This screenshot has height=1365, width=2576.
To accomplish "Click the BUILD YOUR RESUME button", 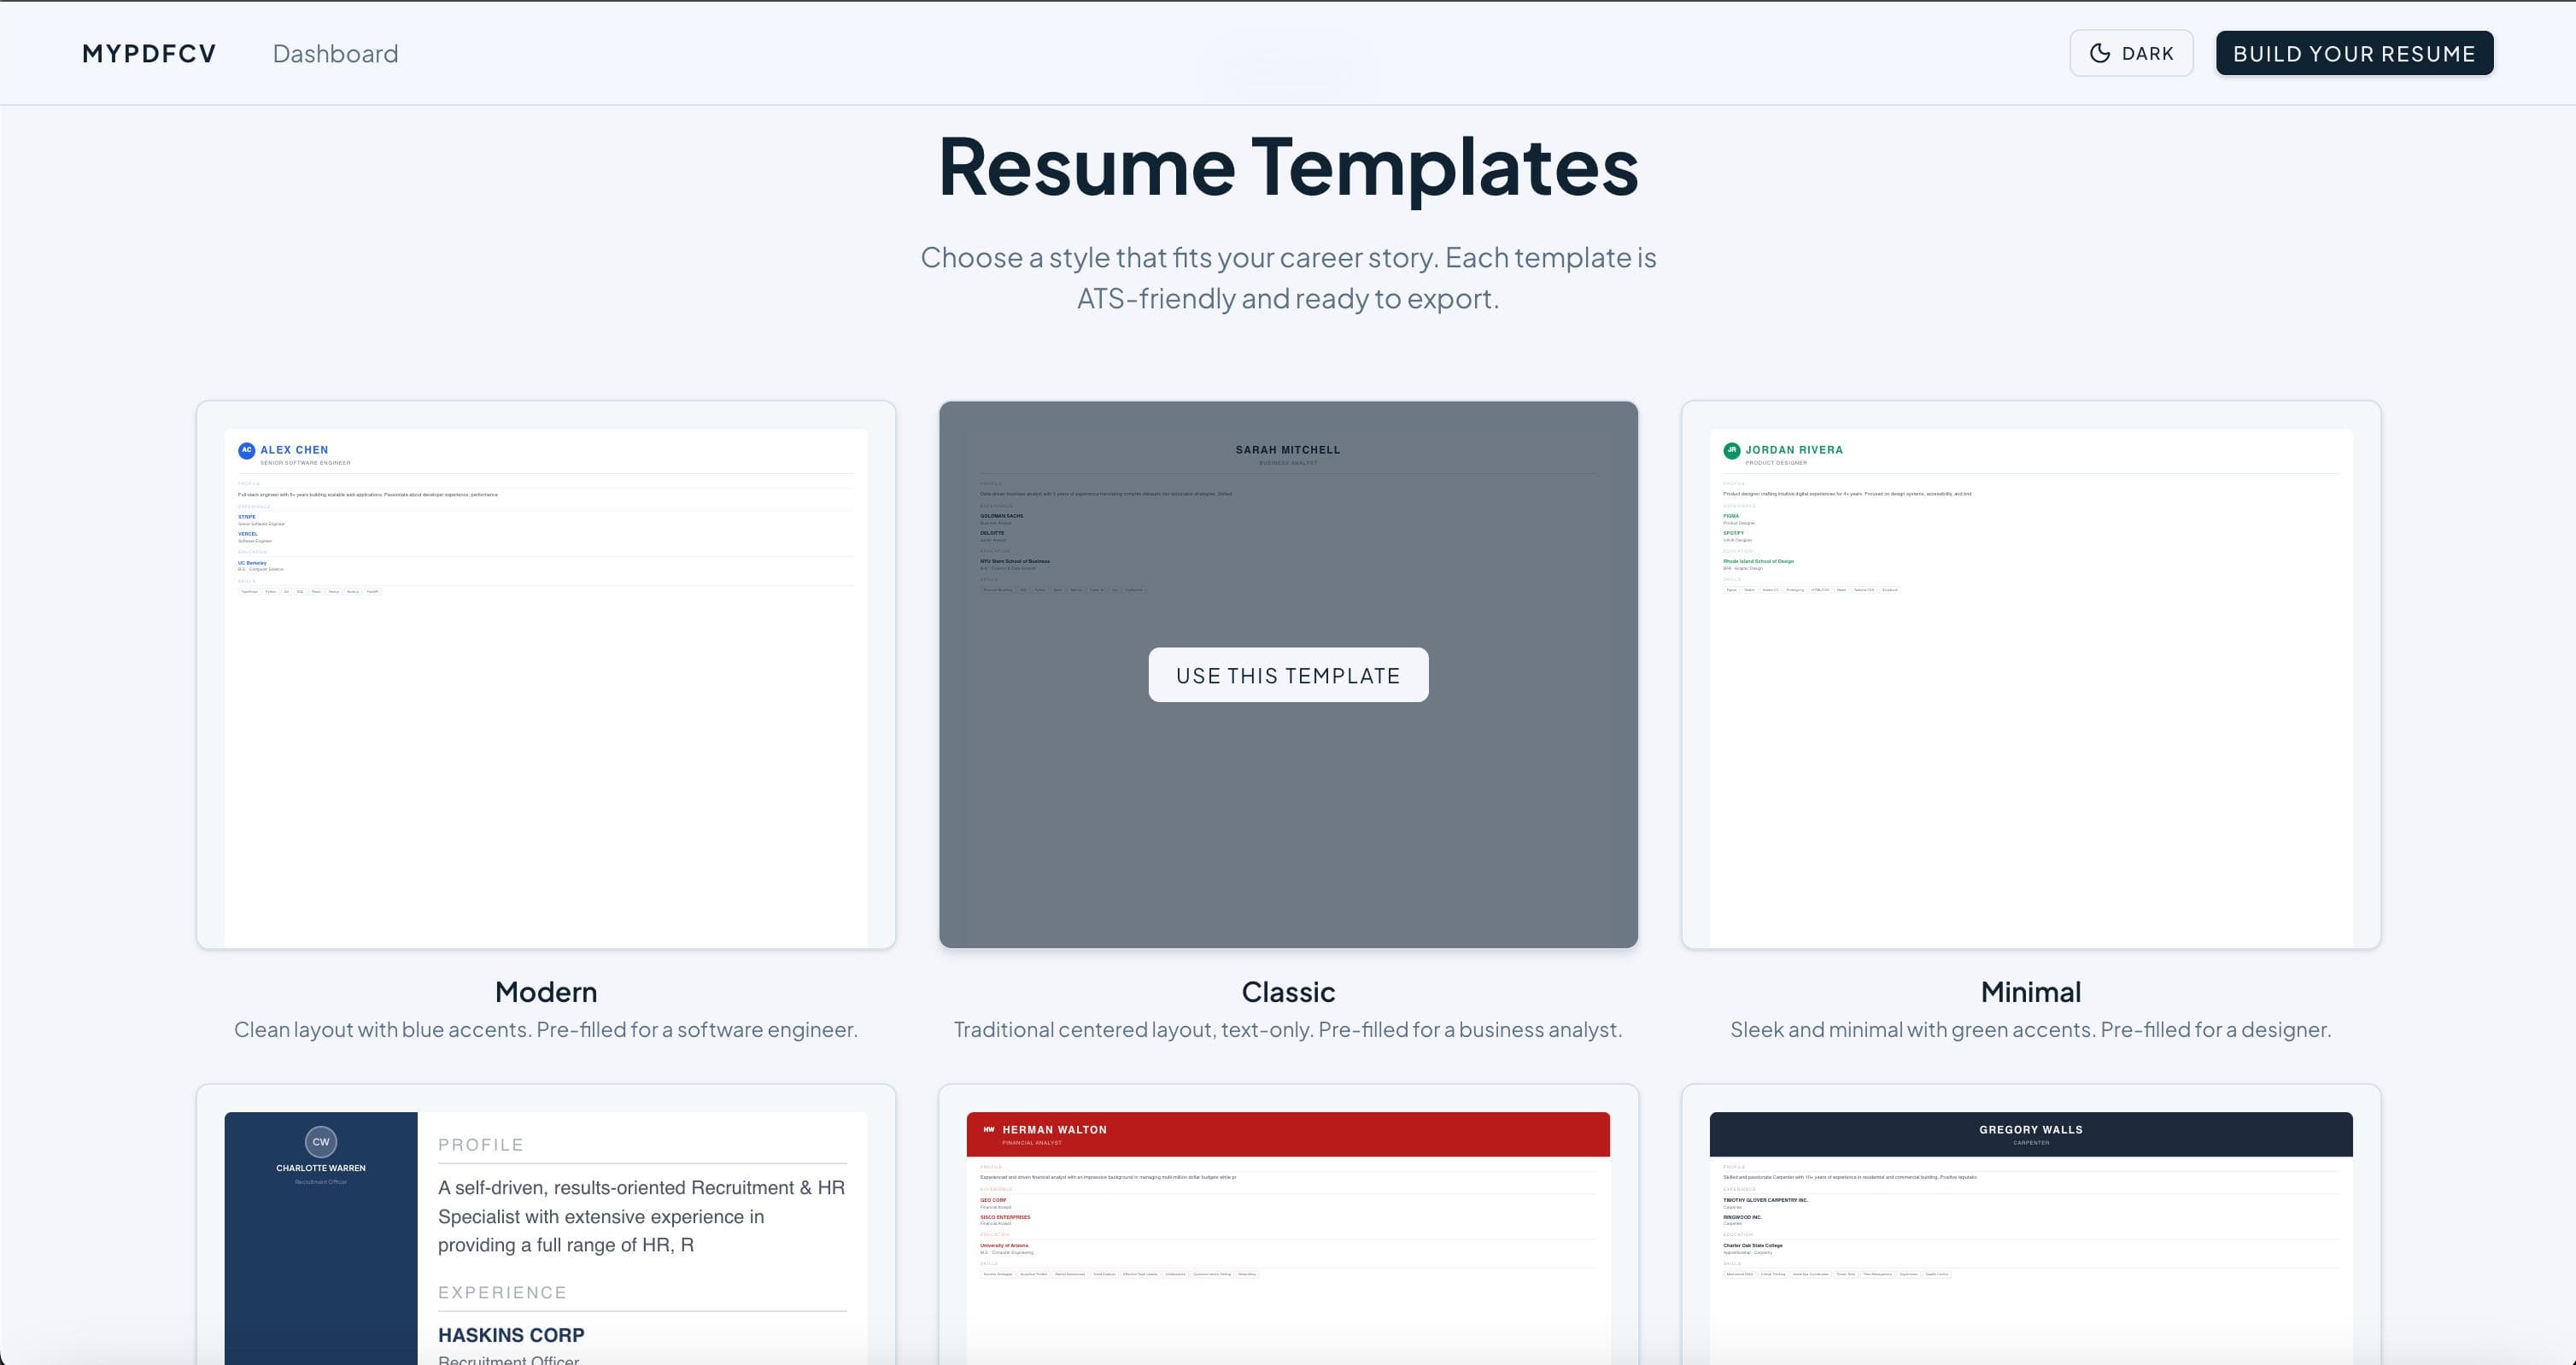I will click(x=2354, y=53).
